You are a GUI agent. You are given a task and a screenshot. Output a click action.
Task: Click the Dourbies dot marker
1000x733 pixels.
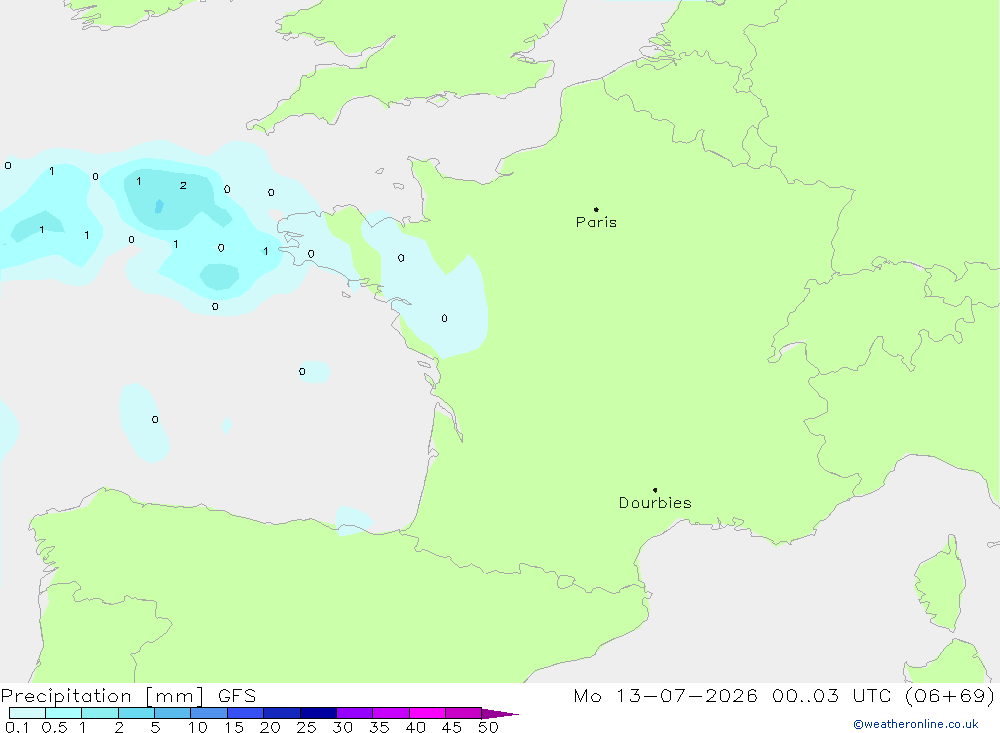pyautogui.click(x=655, y=490)
